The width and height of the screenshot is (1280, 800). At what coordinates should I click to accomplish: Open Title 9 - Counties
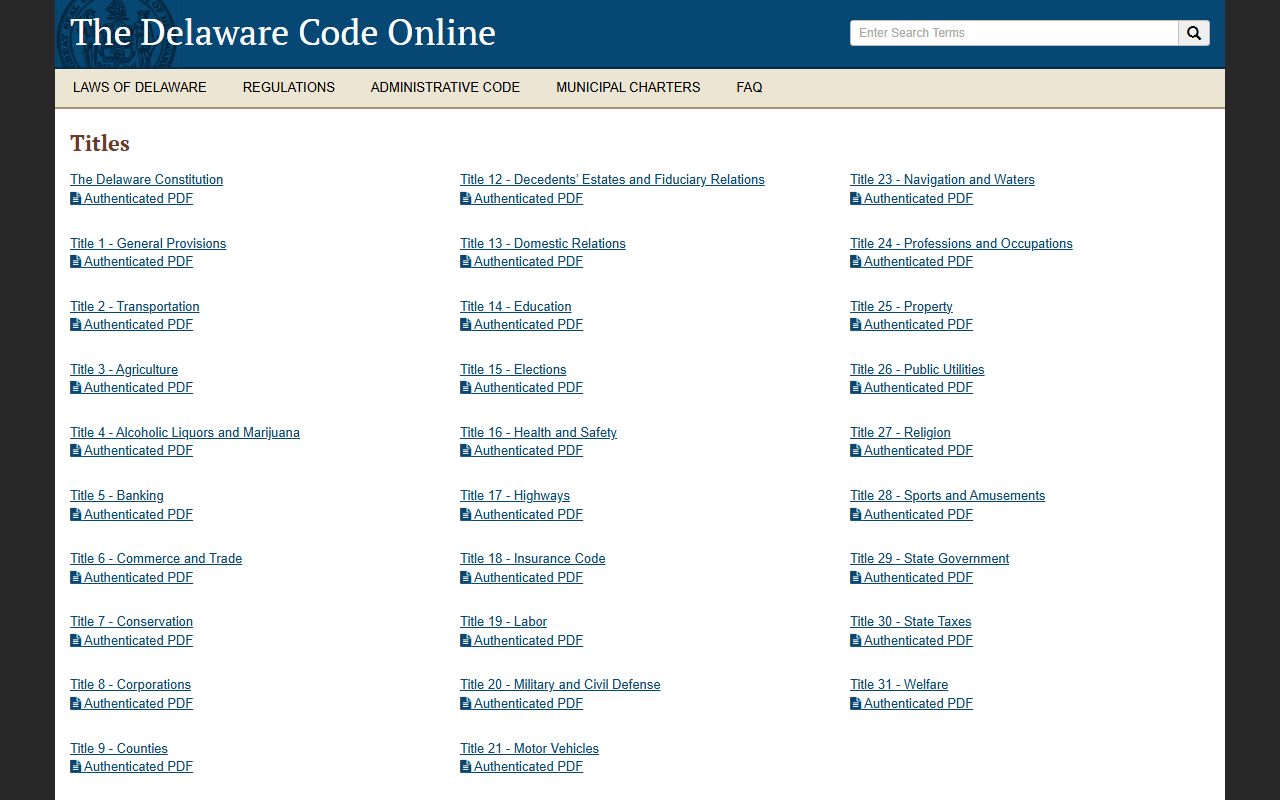click(x=119, y=748)
